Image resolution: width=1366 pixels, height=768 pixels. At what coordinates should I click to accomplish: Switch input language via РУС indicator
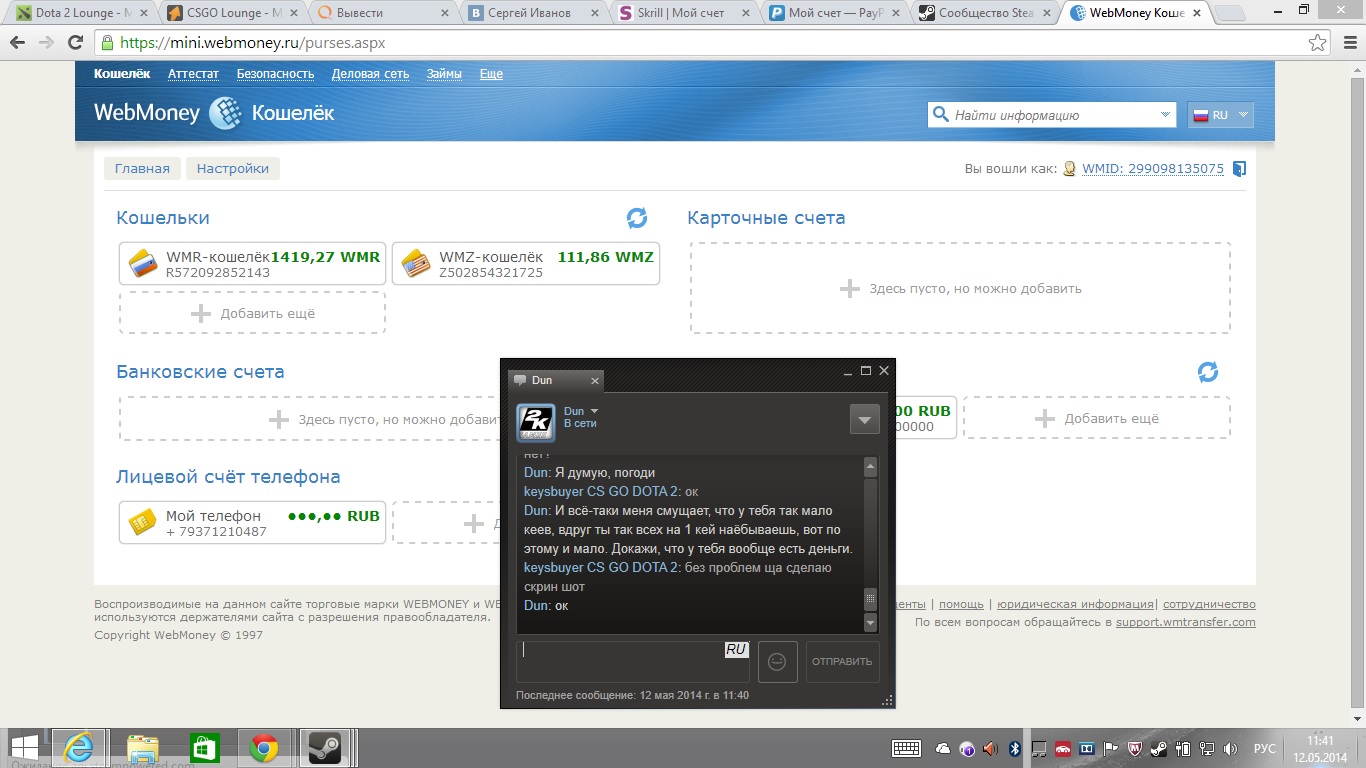1264,748
